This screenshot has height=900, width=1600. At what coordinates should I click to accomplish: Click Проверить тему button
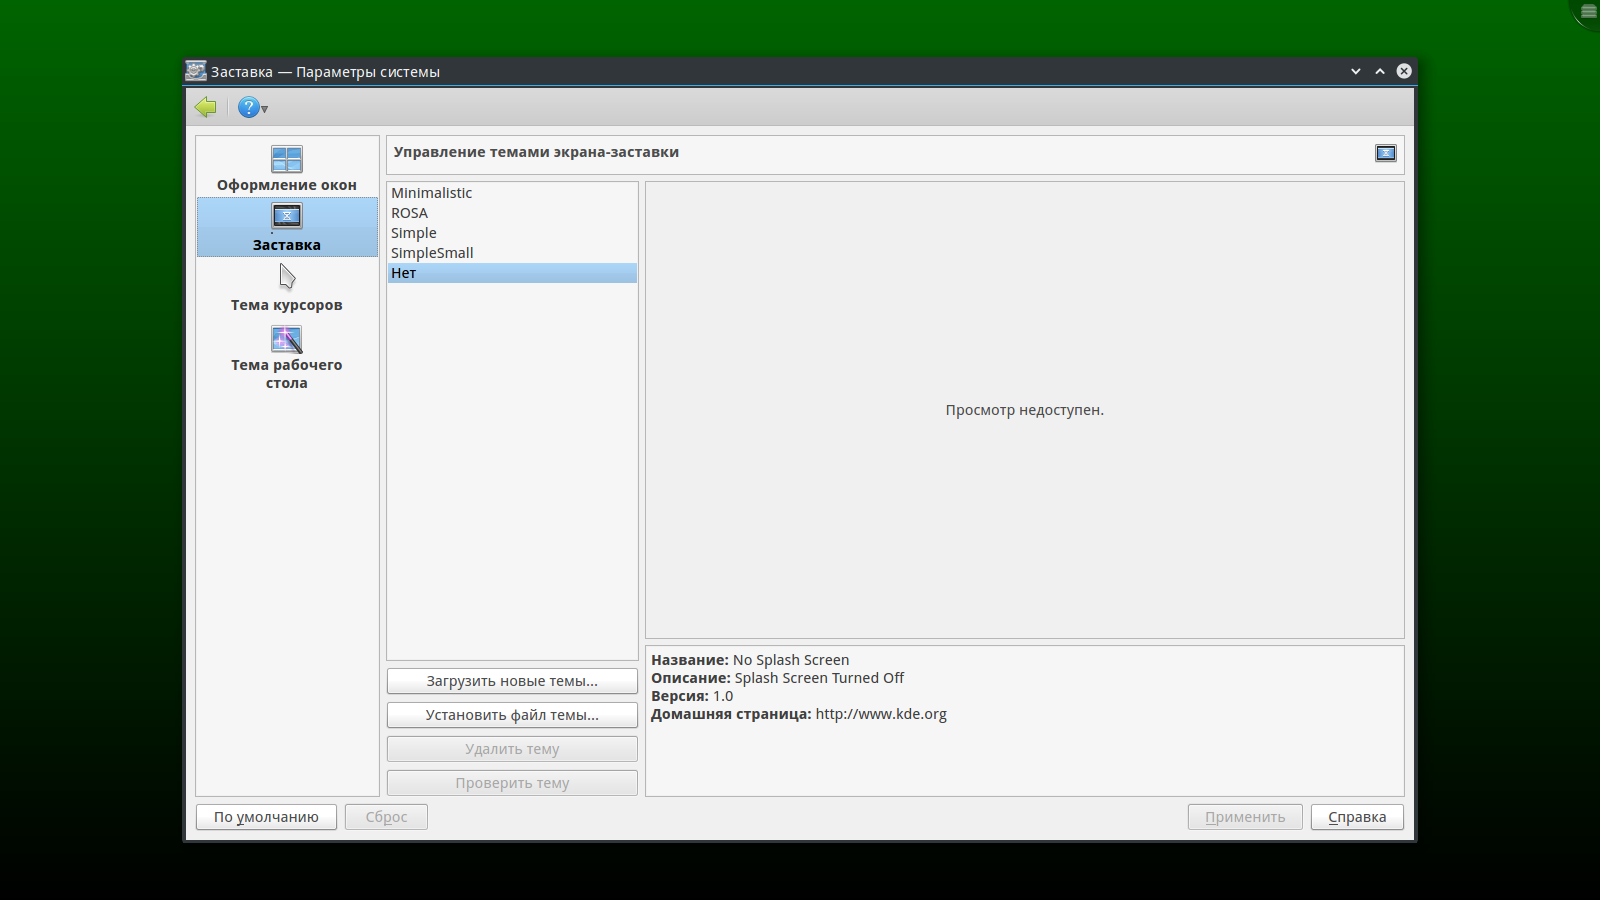512,783
